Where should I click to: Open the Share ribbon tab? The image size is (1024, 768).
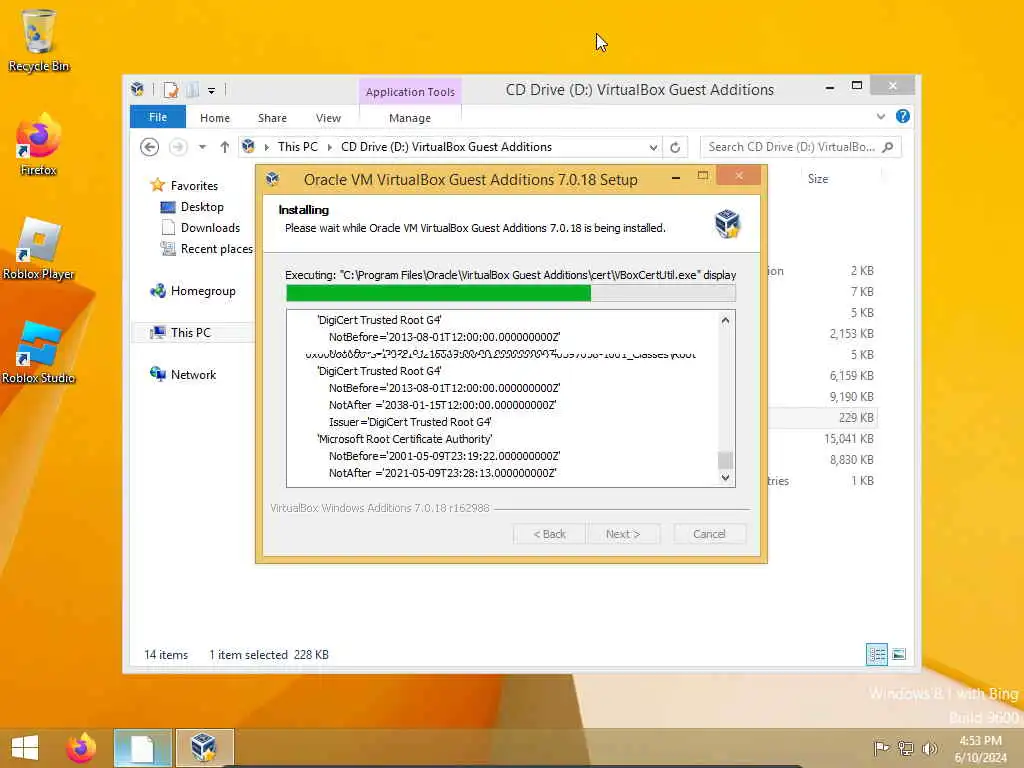(x=272, y=118)
